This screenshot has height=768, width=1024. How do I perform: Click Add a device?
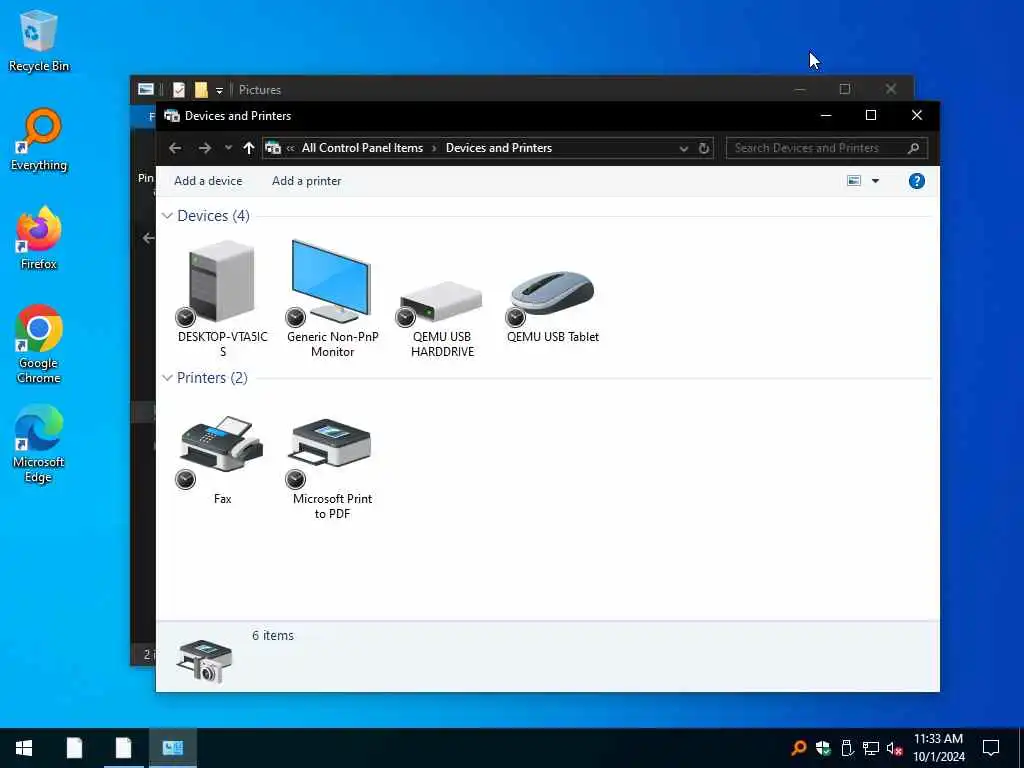208,181
